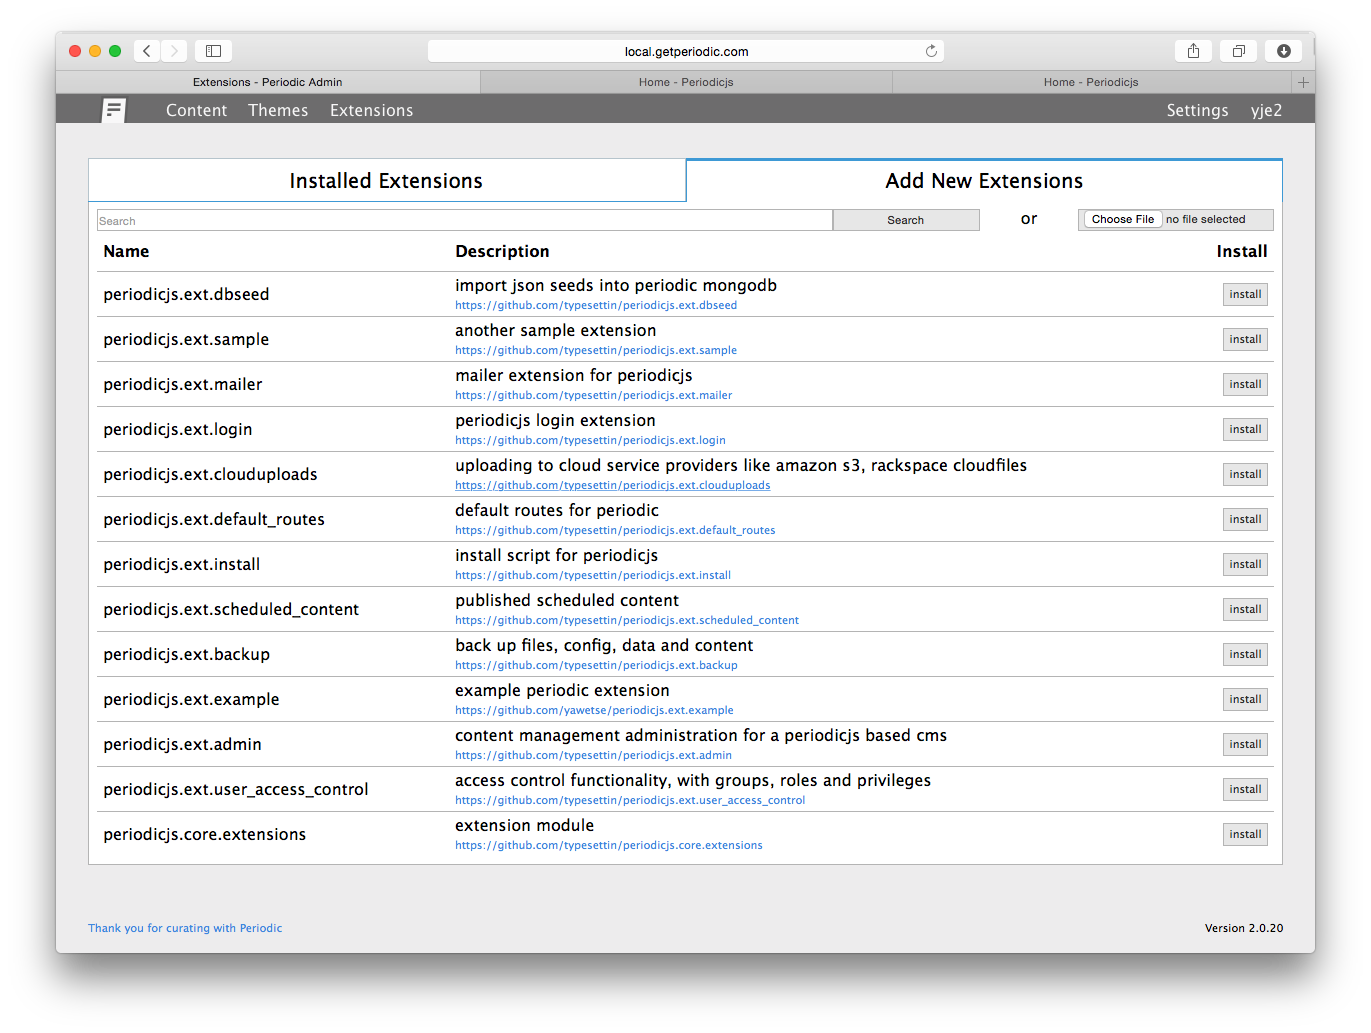Open the core.extensions GitHub link

[x=609, y=846]
